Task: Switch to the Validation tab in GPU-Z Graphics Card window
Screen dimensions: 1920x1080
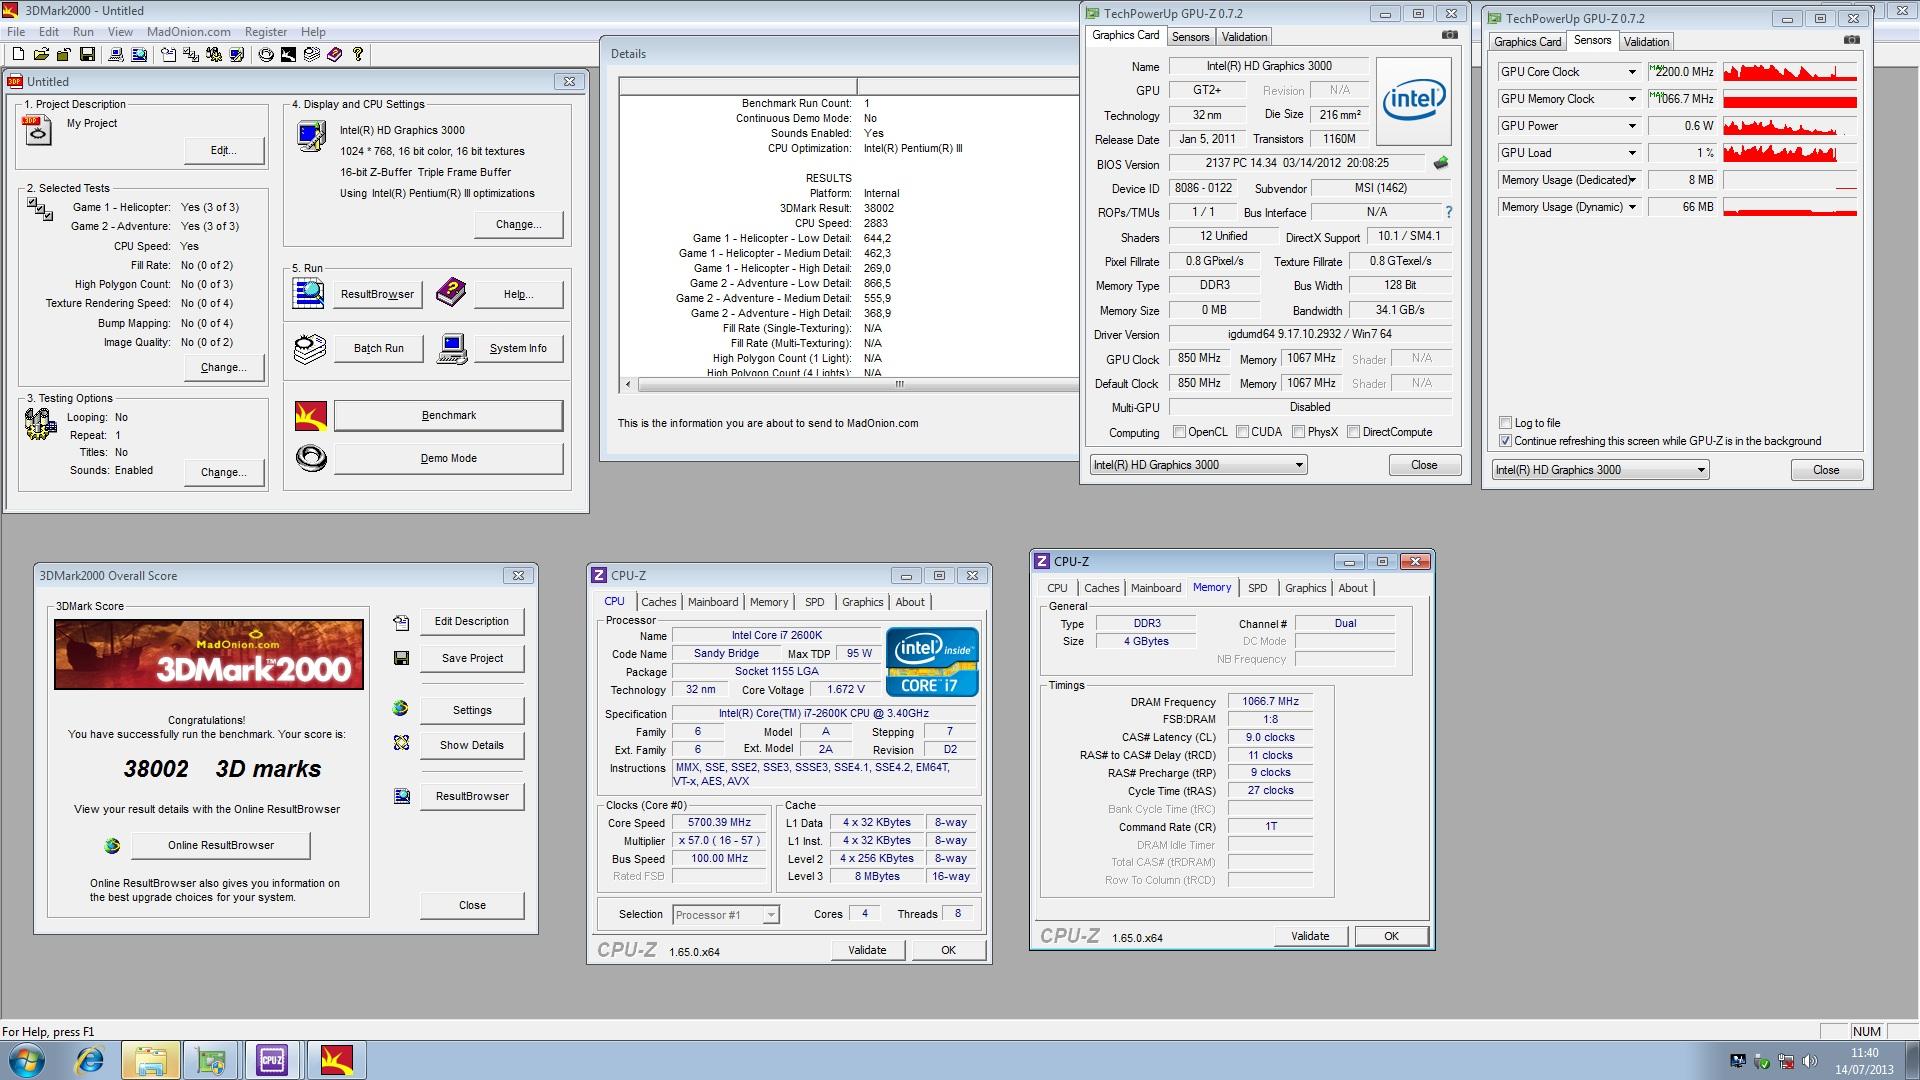Action: pyautogui.click(x=1244, y=37)
